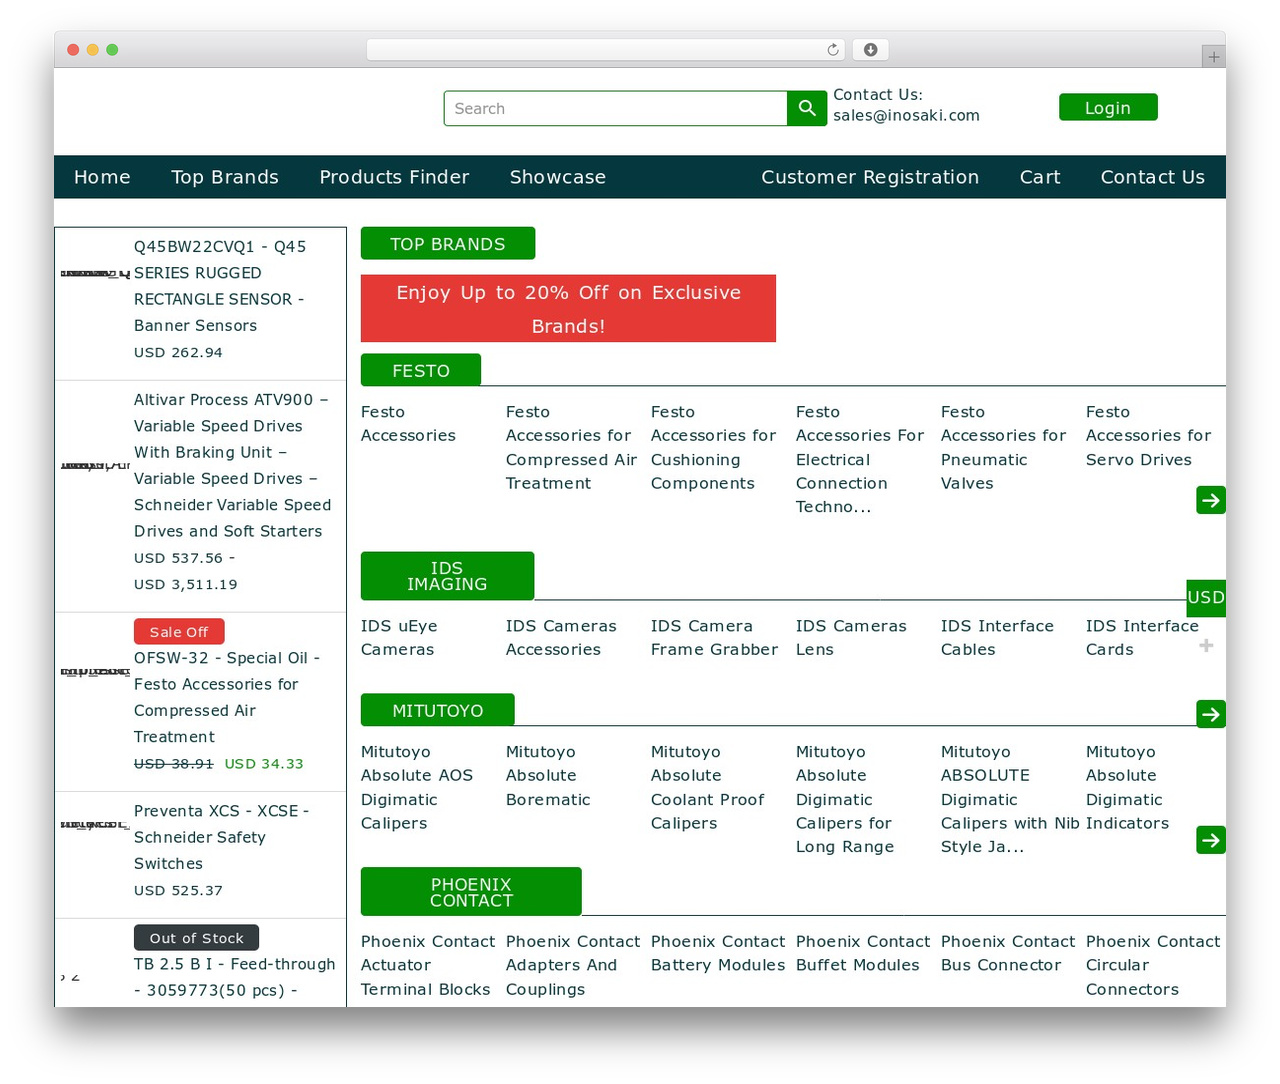Click the TOP BRANDS green heading button

(x=448, y=243)
